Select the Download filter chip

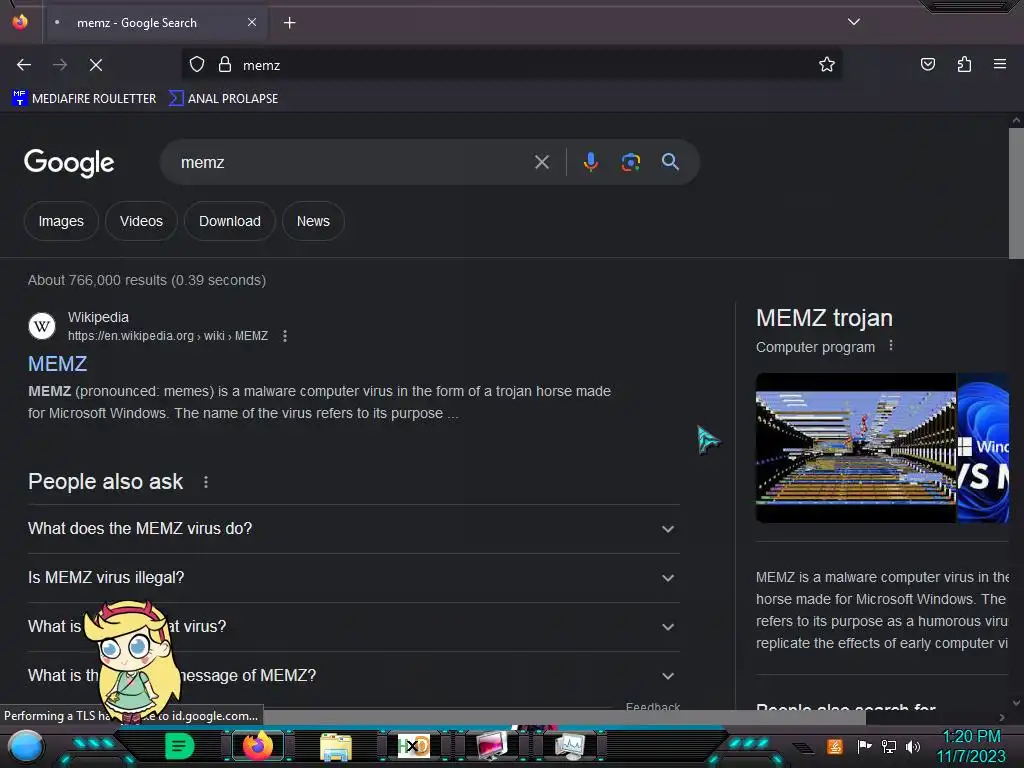(x=230, y=221)
